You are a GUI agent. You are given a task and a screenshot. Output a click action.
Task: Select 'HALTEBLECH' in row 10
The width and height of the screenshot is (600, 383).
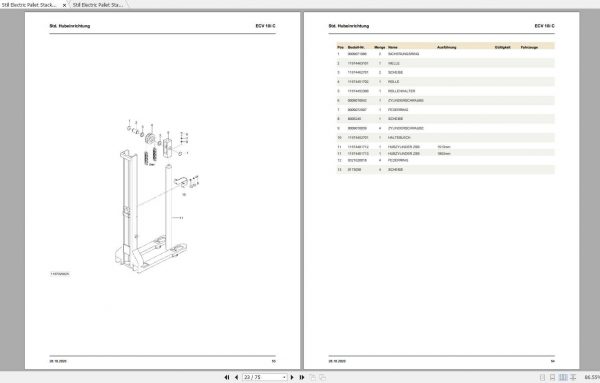pos(399,137)
